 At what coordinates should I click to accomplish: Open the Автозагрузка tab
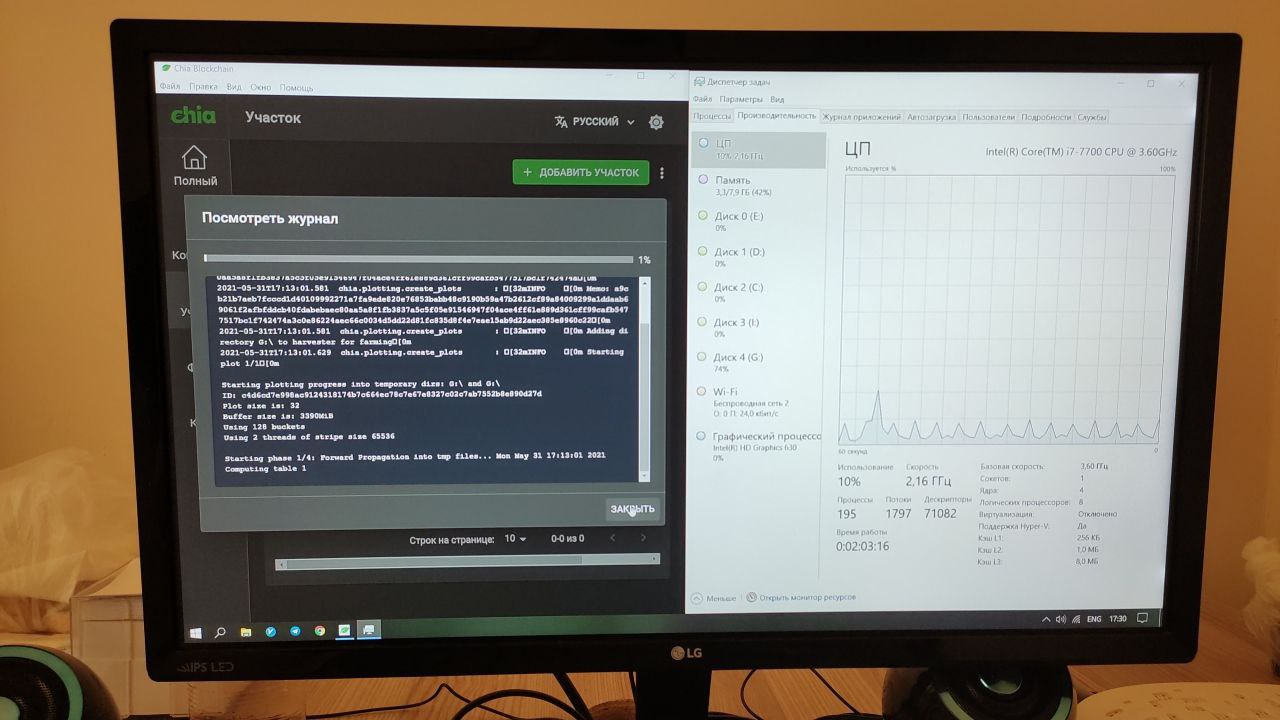point(931,117)
